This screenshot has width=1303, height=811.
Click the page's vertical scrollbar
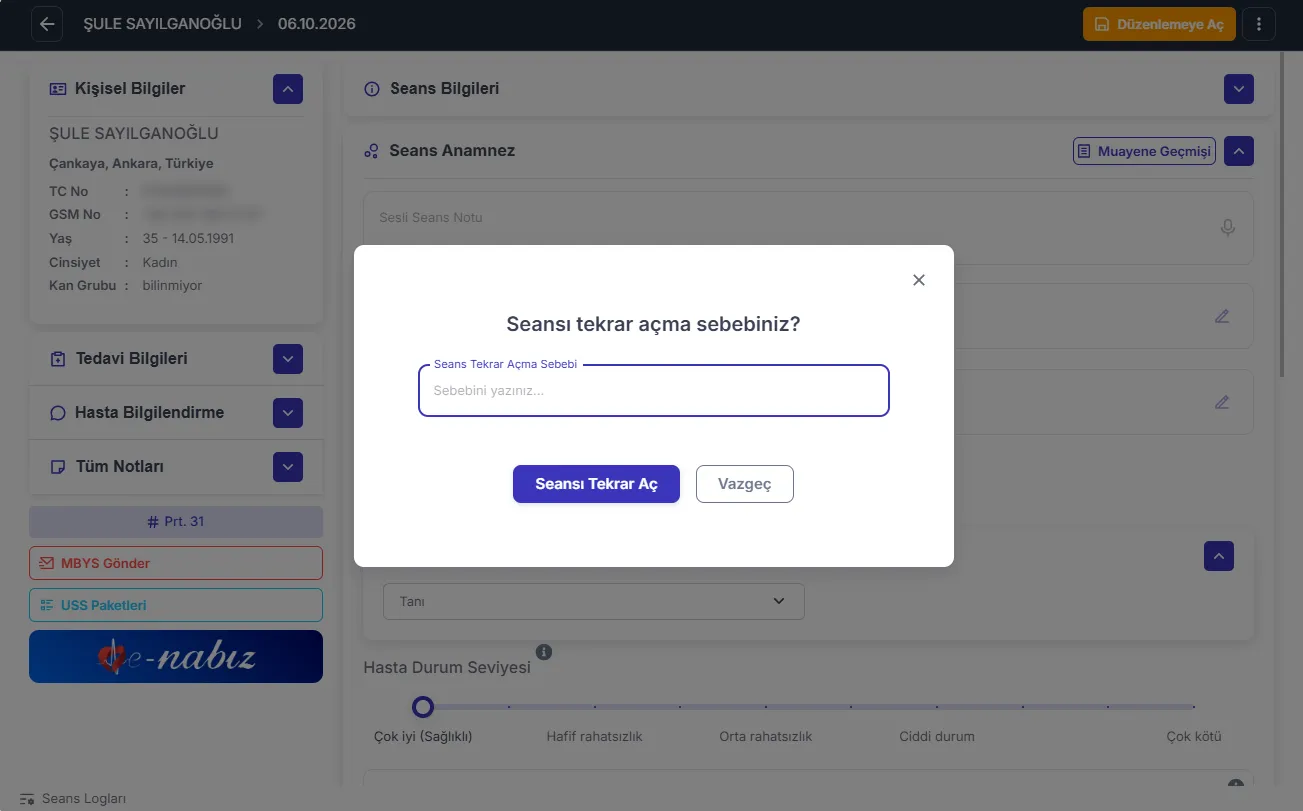1283,215
